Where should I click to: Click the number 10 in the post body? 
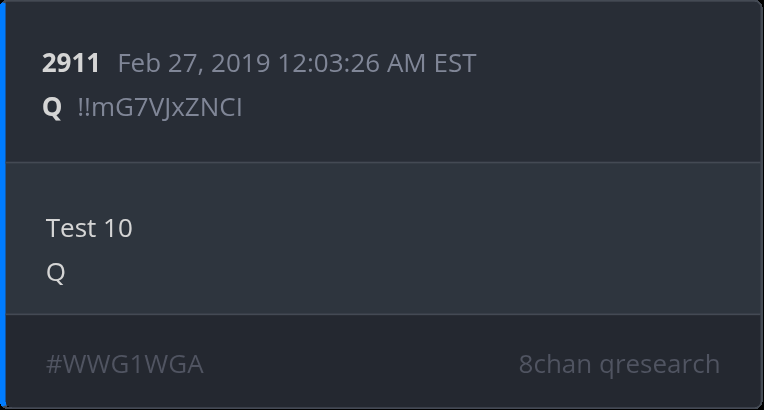[x=118, y=228]
